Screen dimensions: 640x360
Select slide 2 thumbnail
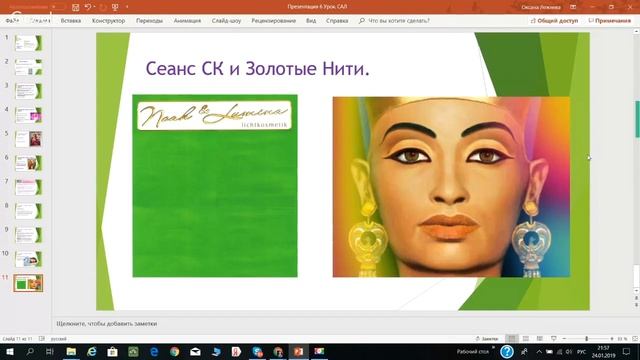28,67
